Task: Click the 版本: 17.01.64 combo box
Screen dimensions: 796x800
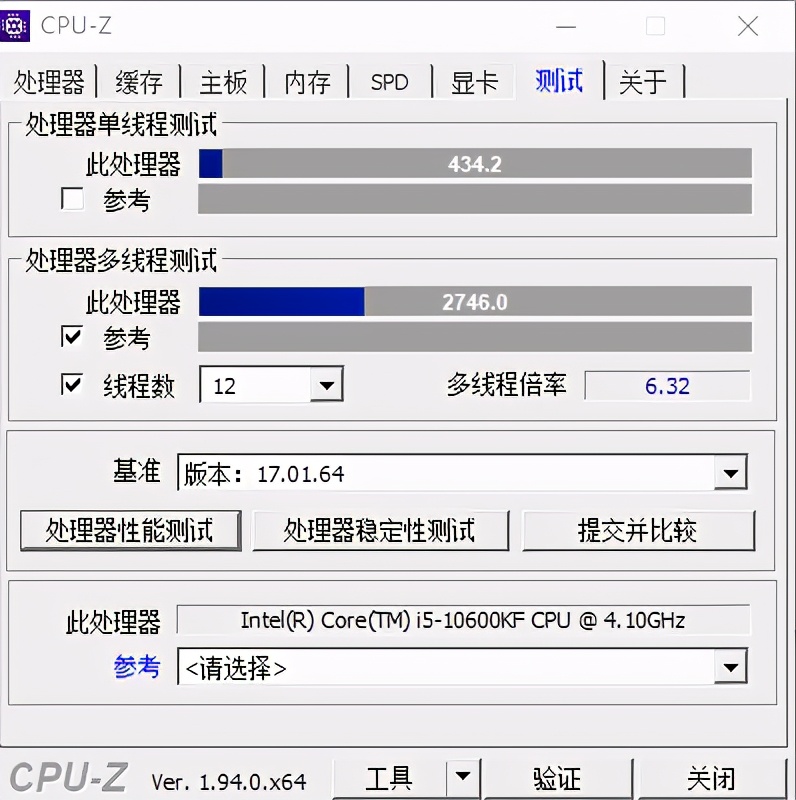Action: coord(462,473)
